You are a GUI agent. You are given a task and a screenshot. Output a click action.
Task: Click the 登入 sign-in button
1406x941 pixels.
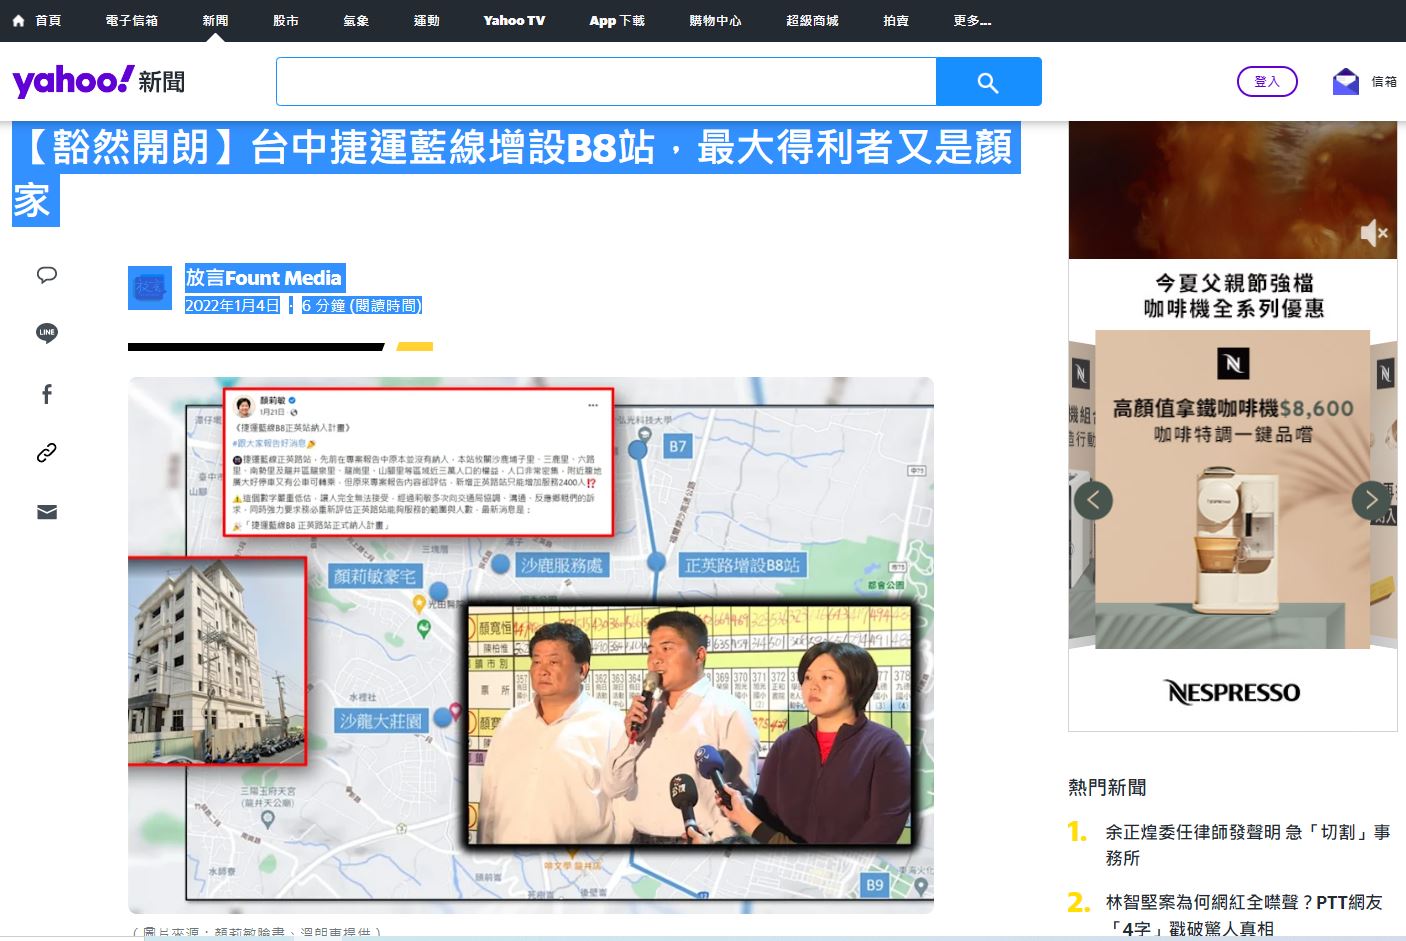1267,81
